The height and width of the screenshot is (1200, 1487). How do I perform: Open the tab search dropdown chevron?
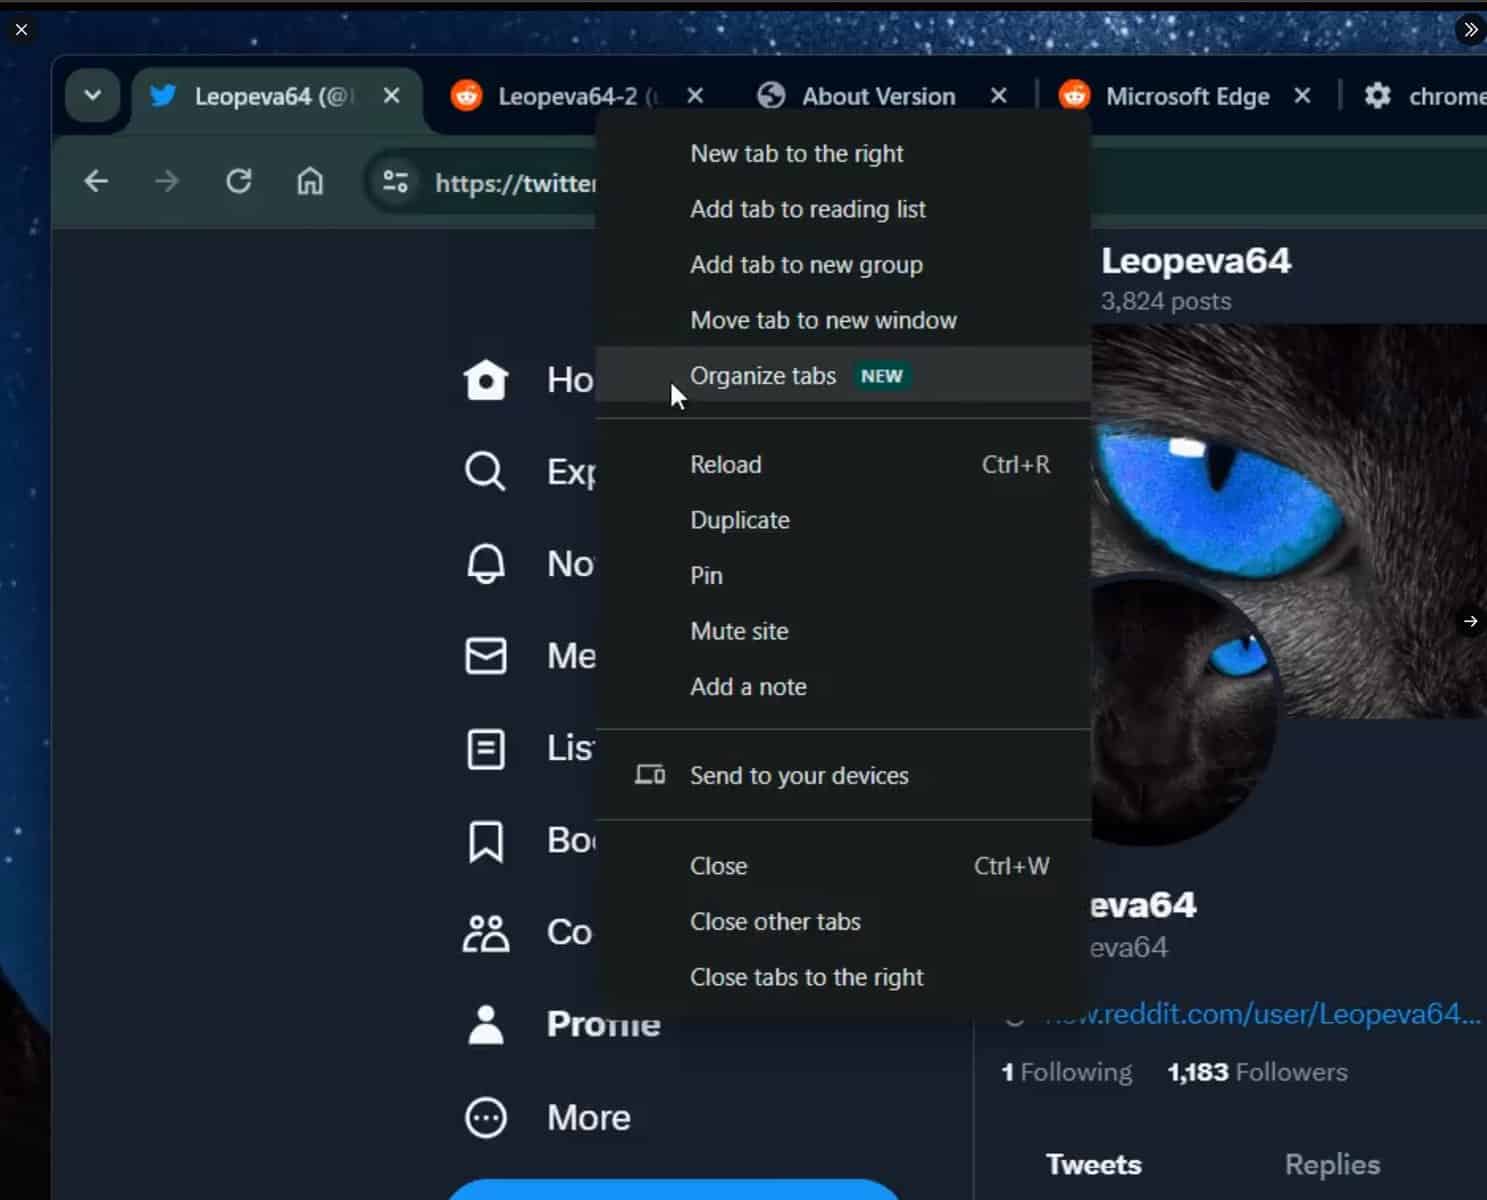[x=93, y=97]
